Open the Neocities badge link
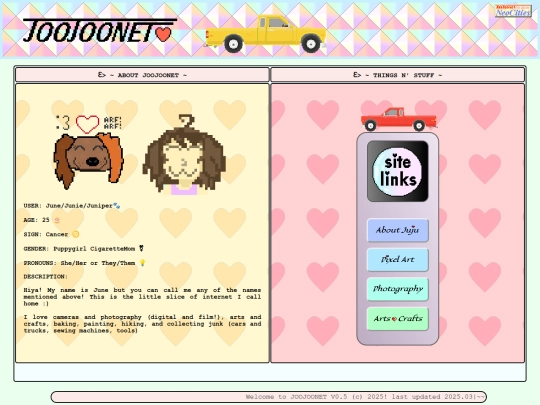This screenshot has width=540, height=405. (x=513, y=11)
